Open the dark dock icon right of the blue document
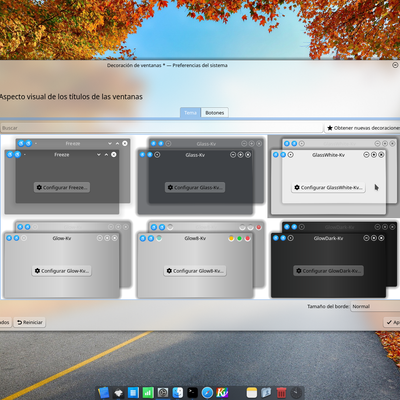400x400 pixels. point(118,393)
